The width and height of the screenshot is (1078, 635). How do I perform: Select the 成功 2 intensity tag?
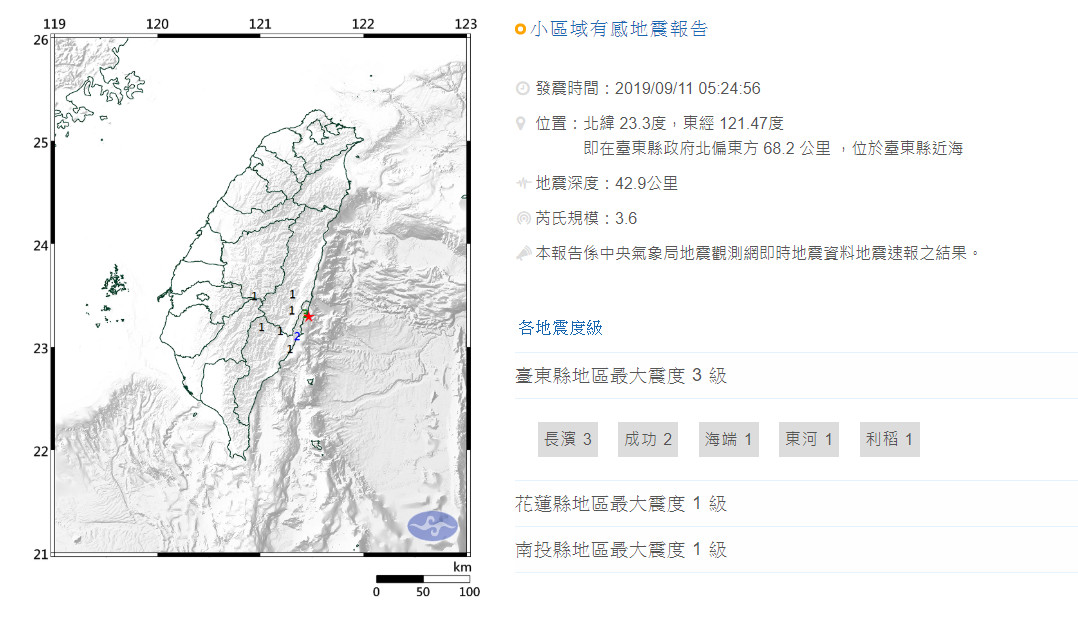pyautogui.click(x=648, y=439)
